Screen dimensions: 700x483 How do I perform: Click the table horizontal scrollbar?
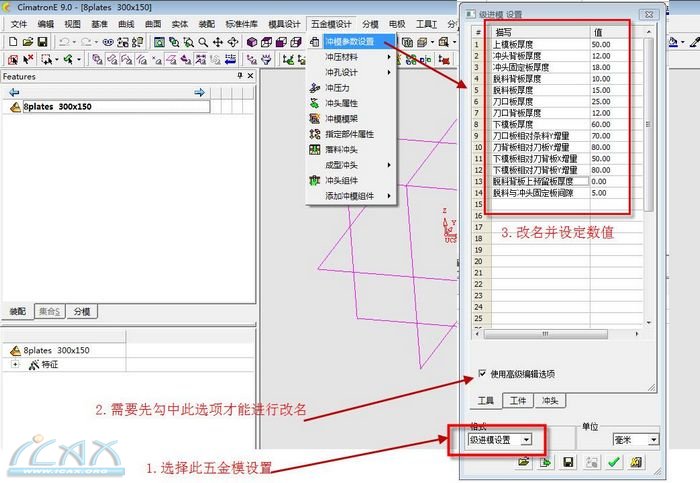[x=546, y=334]
